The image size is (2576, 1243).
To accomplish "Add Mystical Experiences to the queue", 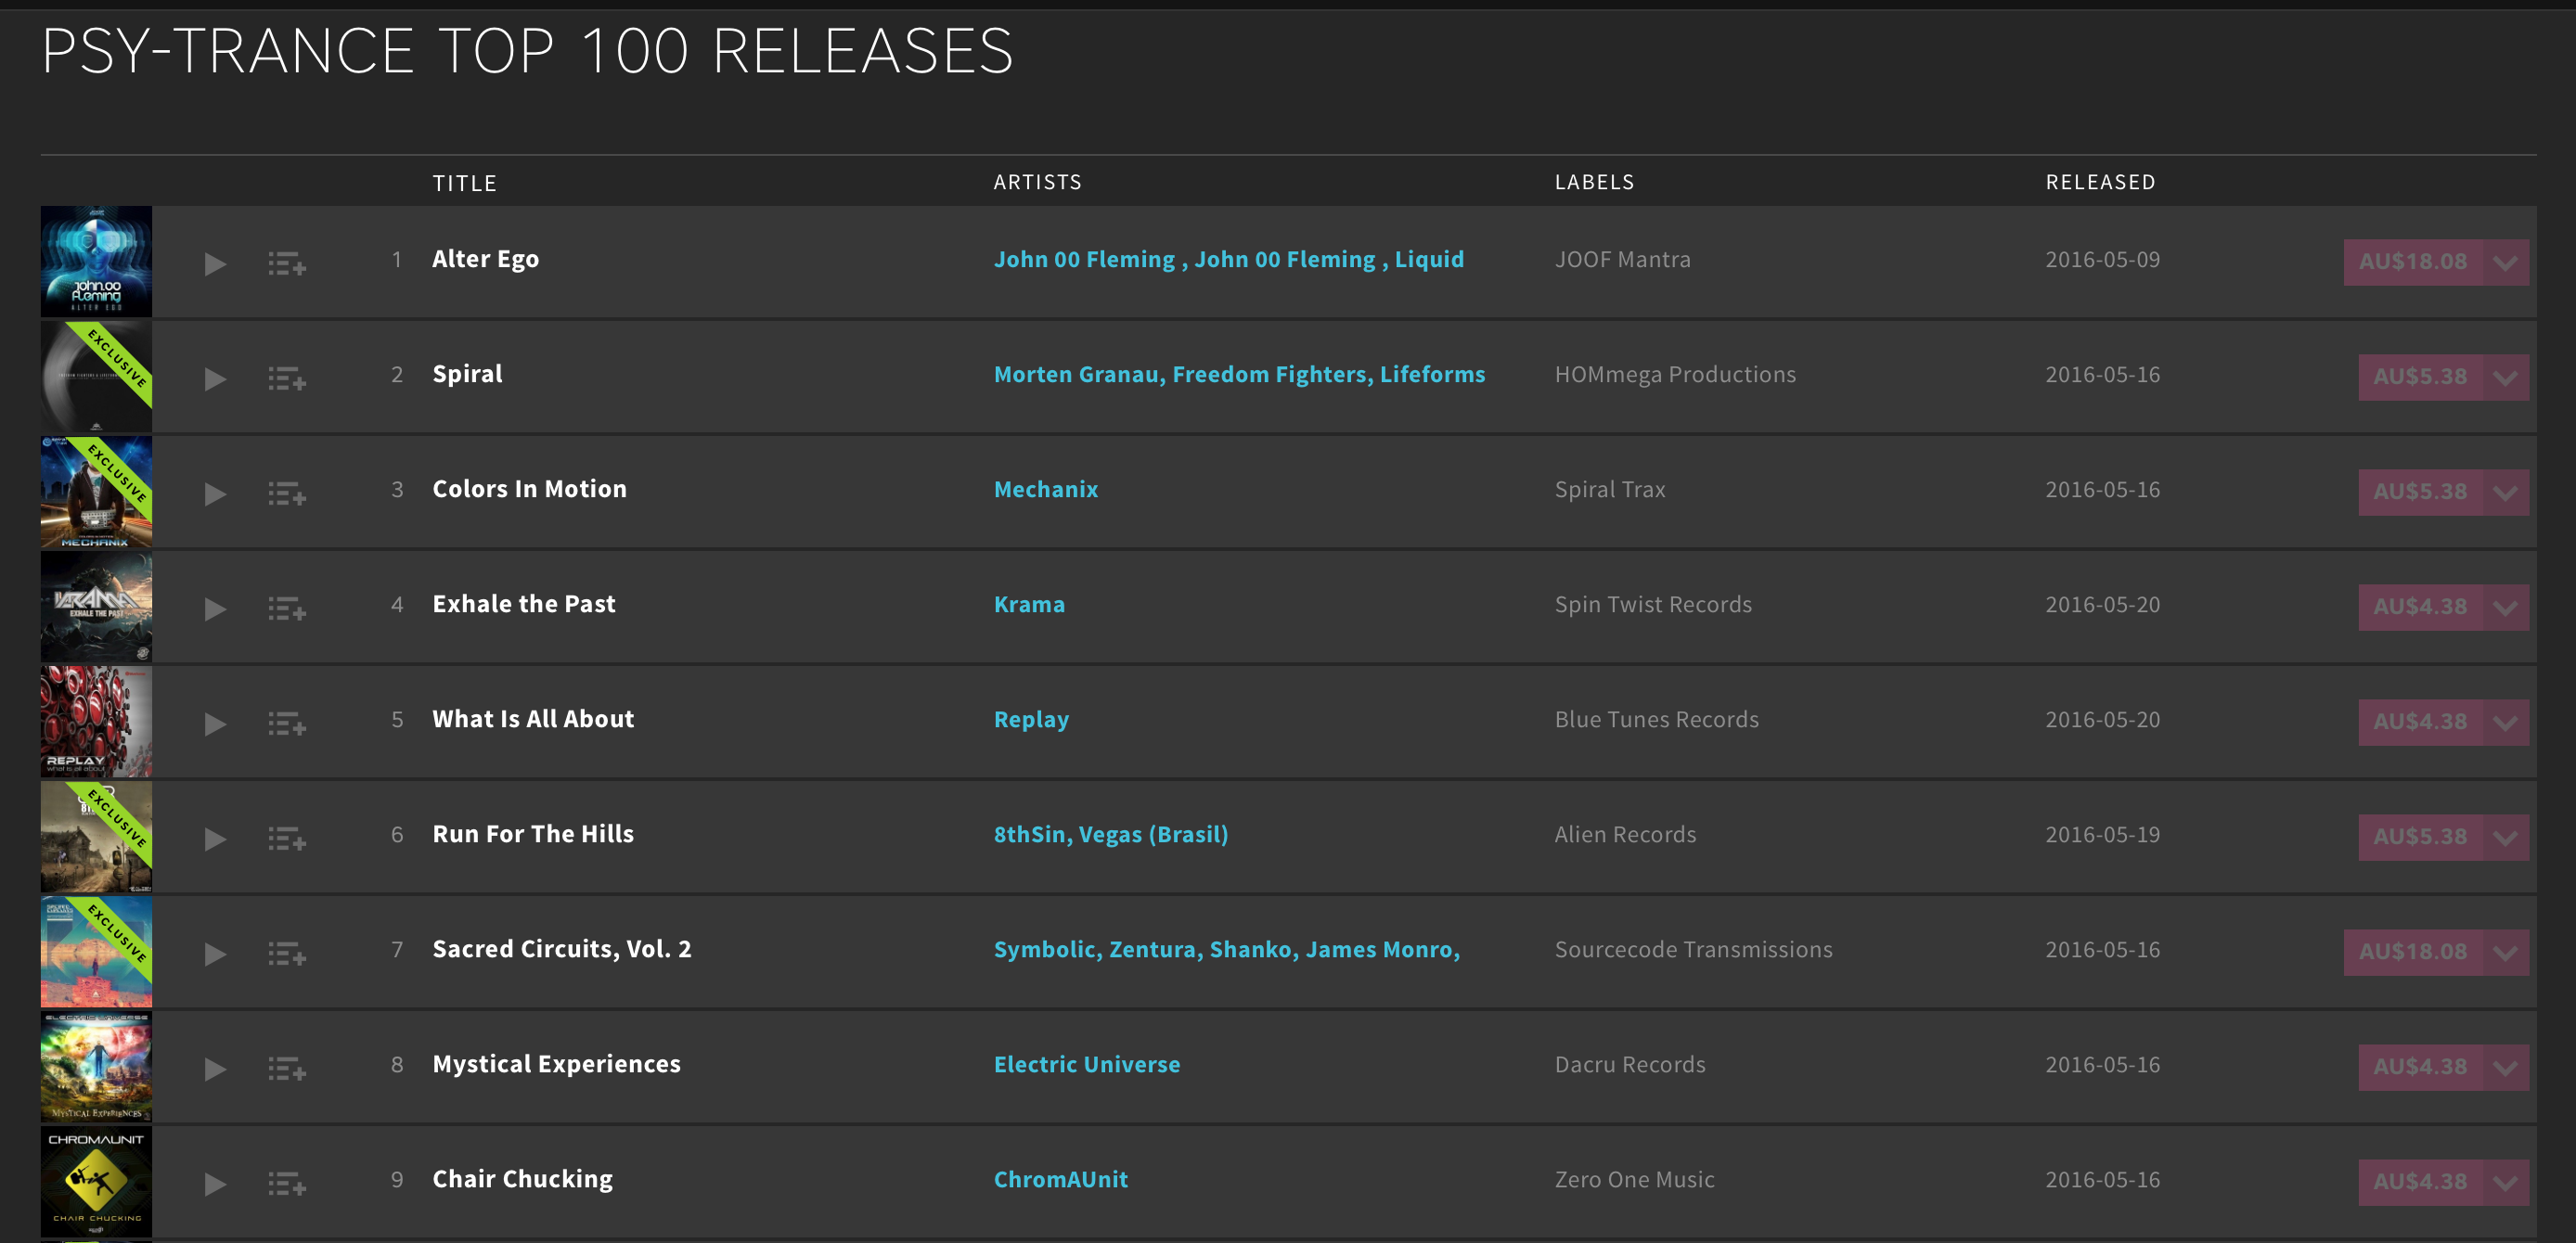I will click(x=287, y=1069).
